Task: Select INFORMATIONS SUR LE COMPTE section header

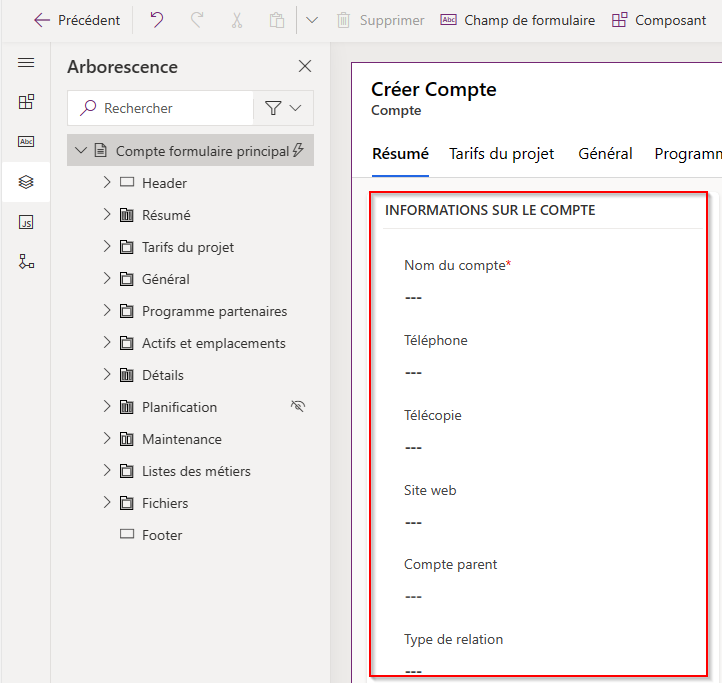Action: 490,210
